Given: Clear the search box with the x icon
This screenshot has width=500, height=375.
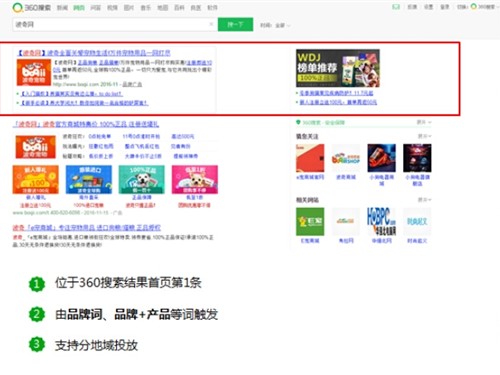Looking at the screenshot, I should [211, 24].
